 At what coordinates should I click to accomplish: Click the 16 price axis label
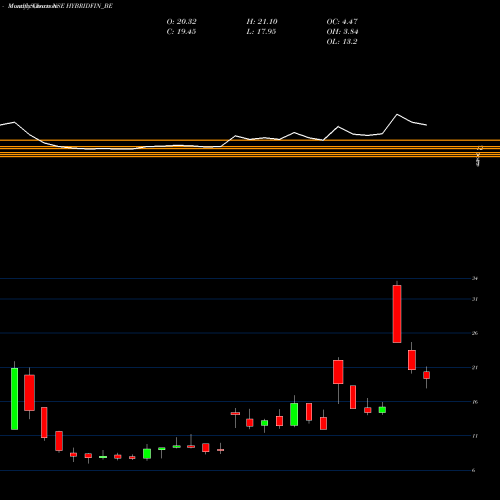(x=475, y=402)
